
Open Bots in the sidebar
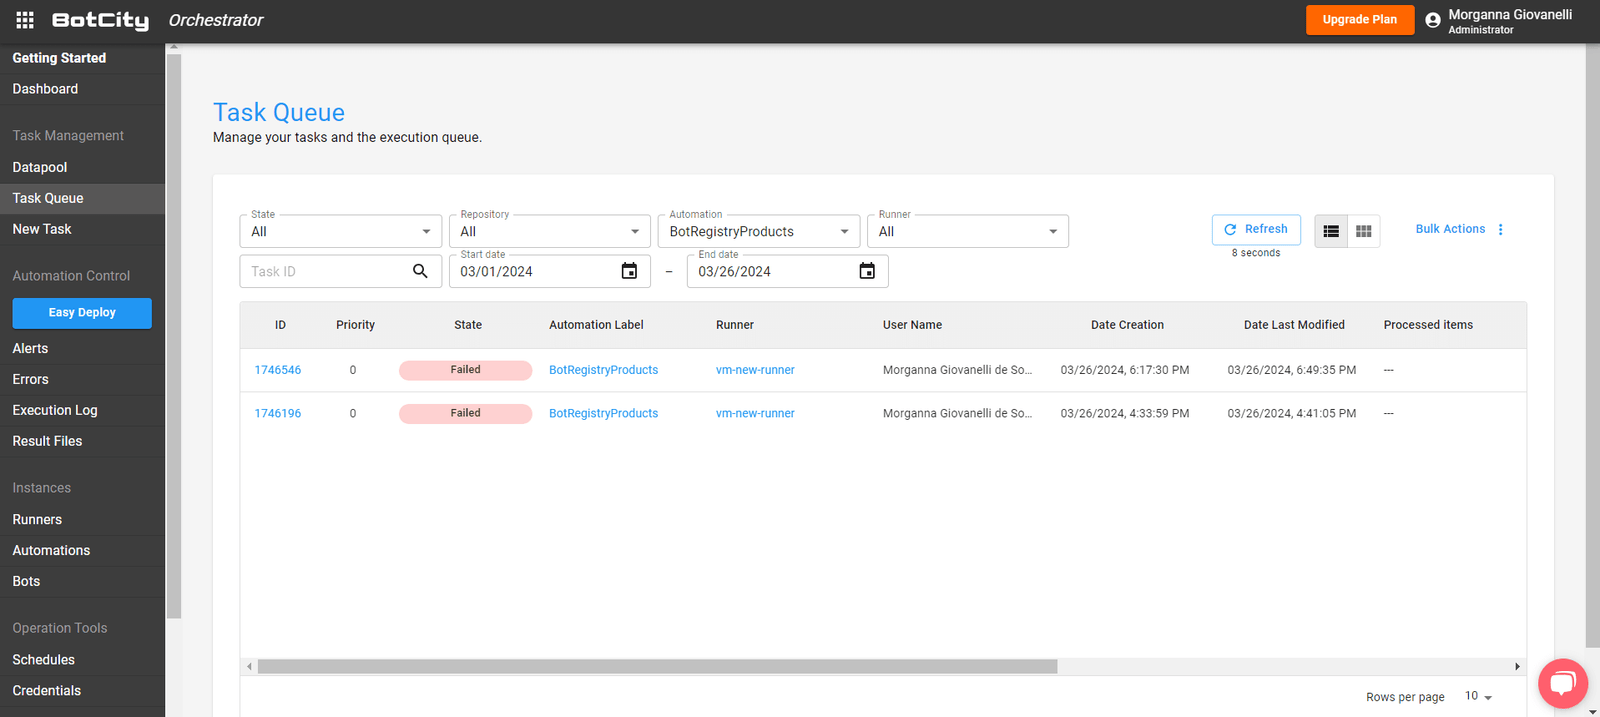click(26, 581)
